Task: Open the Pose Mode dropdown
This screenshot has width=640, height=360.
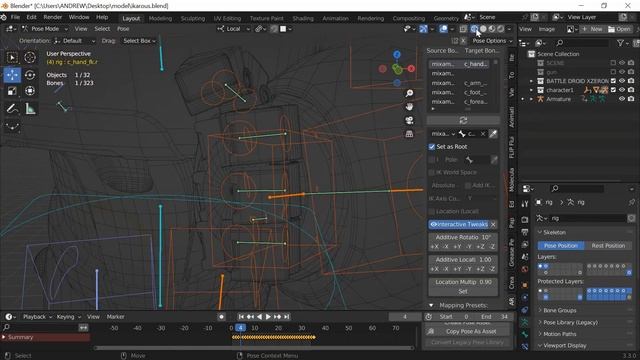Action: pos(45,29)
